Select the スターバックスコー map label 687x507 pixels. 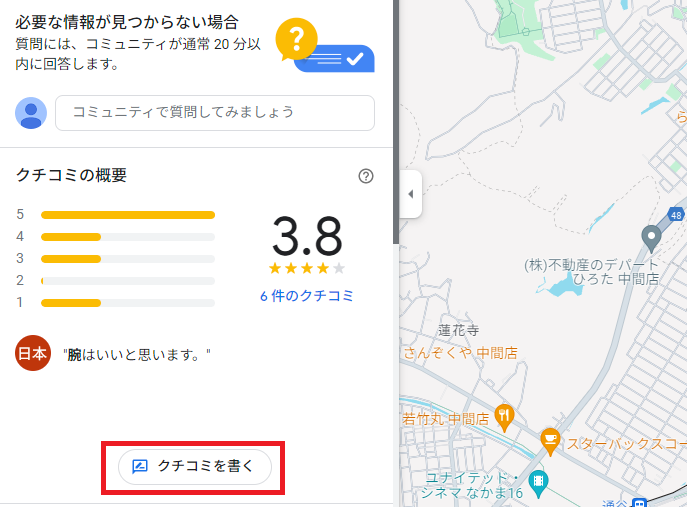pos(627,444)
